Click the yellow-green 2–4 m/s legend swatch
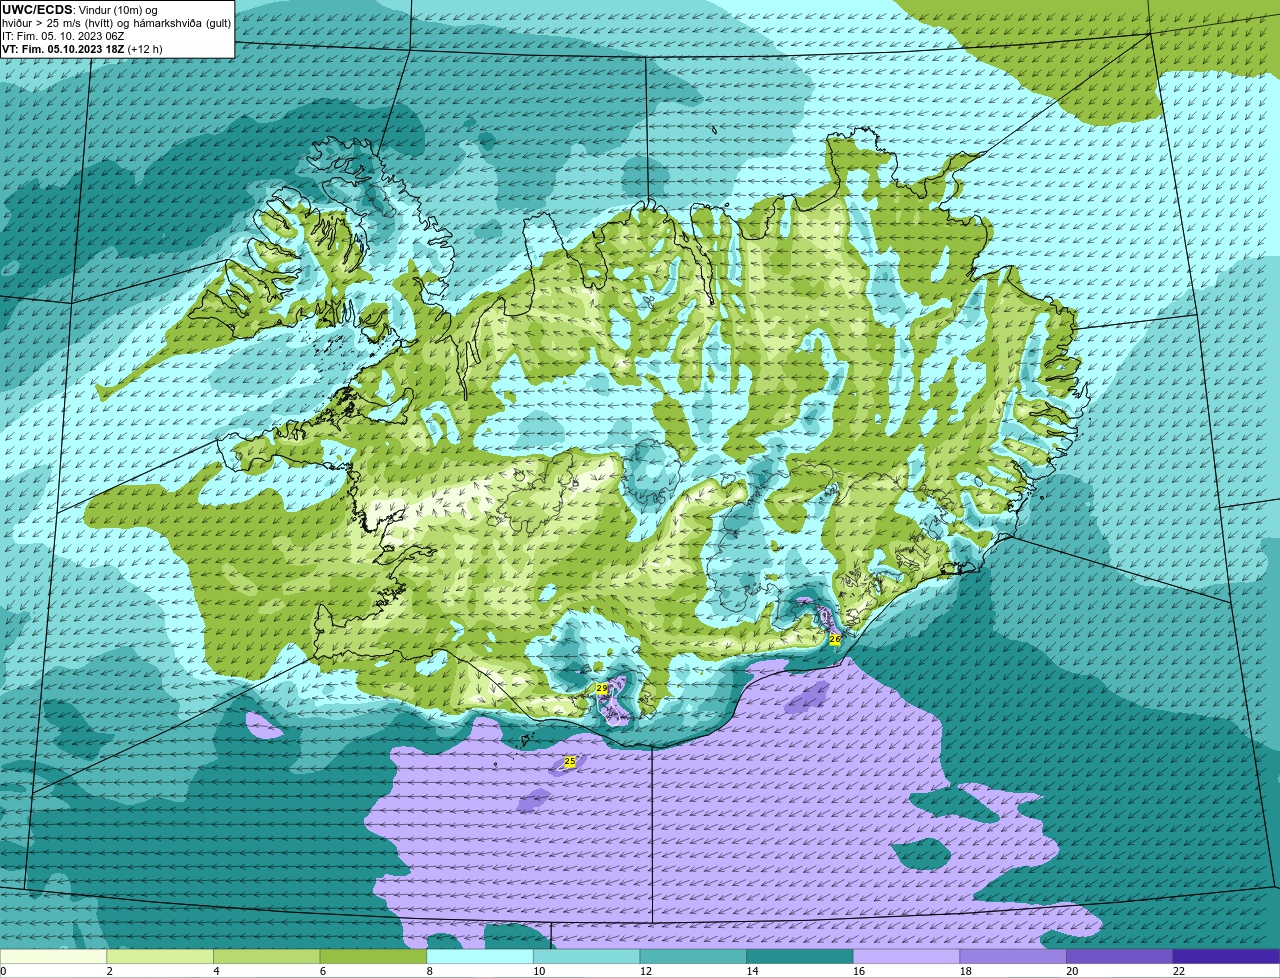The width and height of the screenshot is (1280, 978). [160, 956]
